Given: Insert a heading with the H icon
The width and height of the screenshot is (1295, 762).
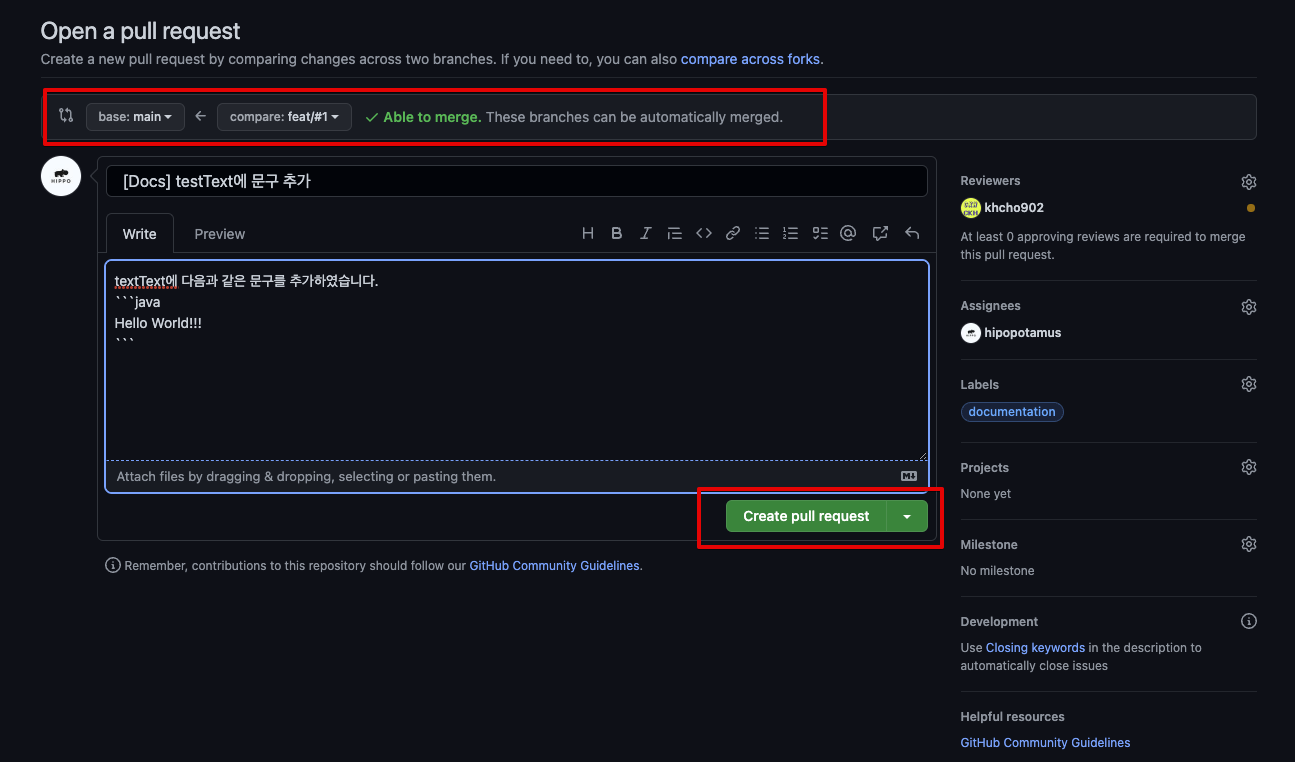Looking at the screenshot, I should pyautogui.click(x=588, y=233).
